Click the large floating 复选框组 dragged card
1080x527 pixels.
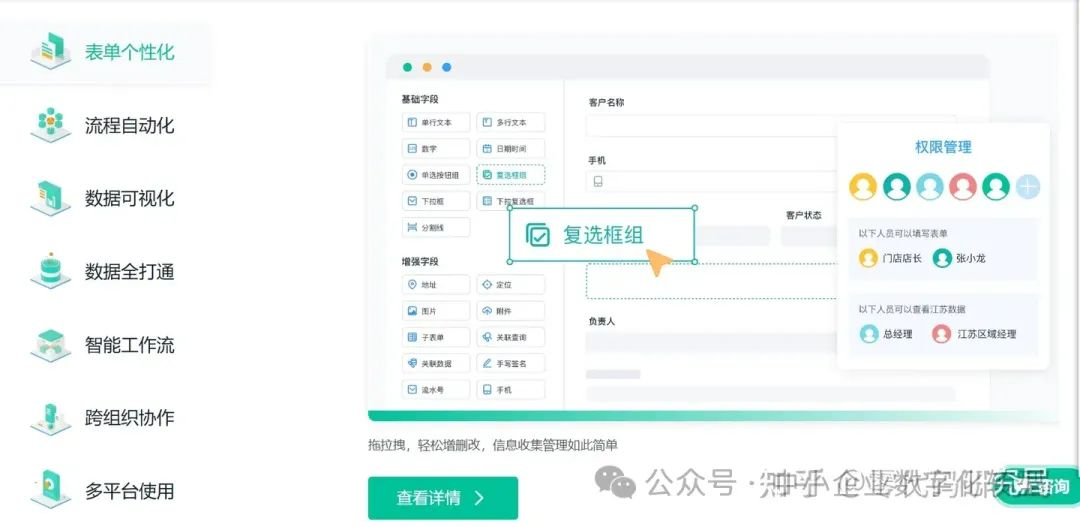(x=602, y=235)
